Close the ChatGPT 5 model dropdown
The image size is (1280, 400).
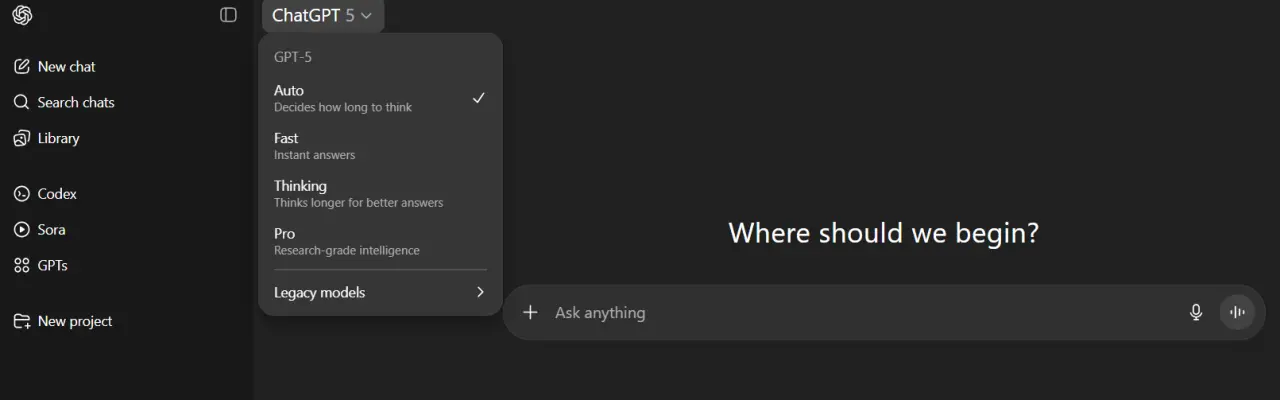(323, 15)
